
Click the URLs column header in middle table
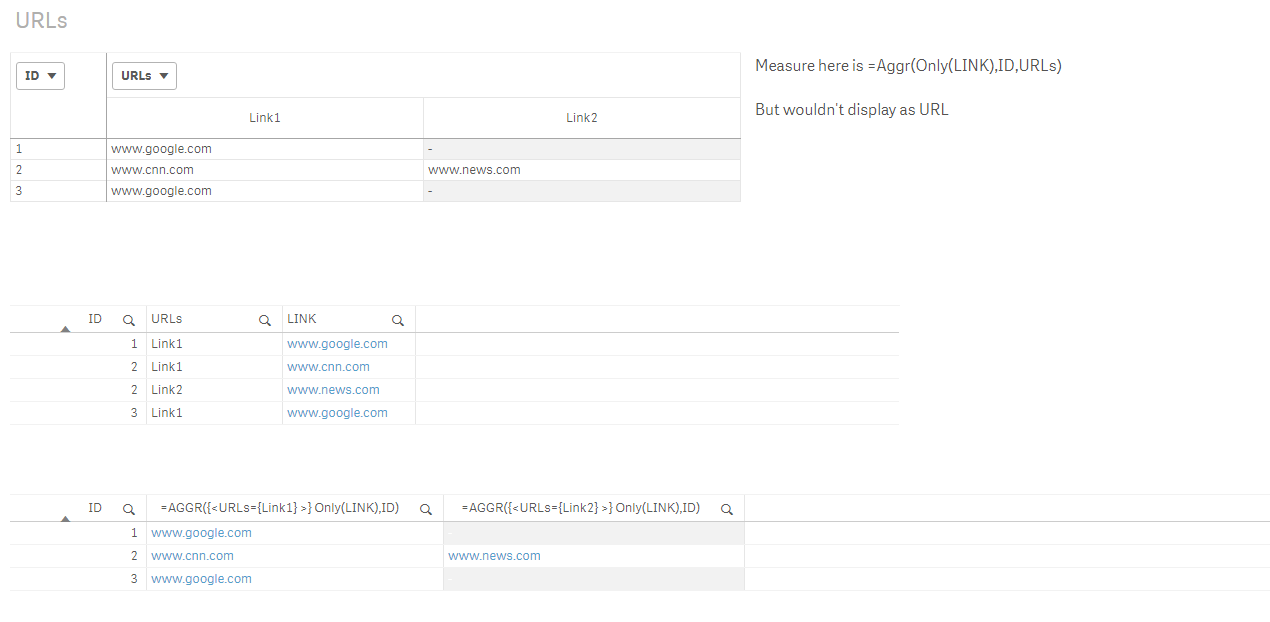tap(167, 319)
